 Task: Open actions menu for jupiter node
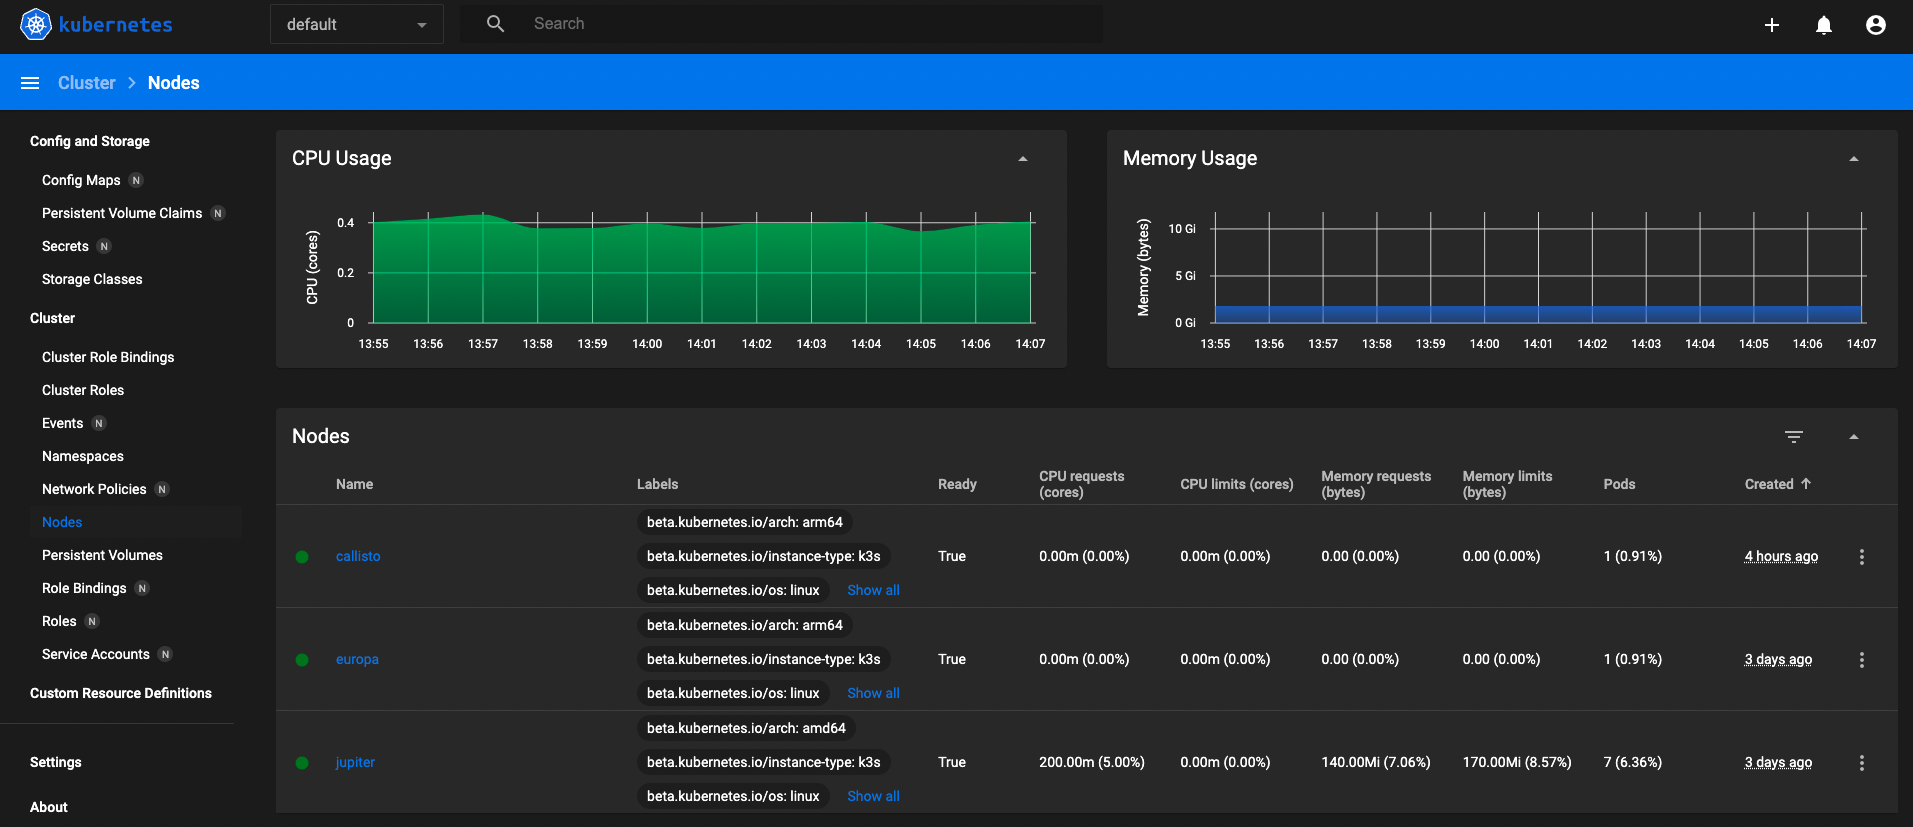tap(1862, 763)
